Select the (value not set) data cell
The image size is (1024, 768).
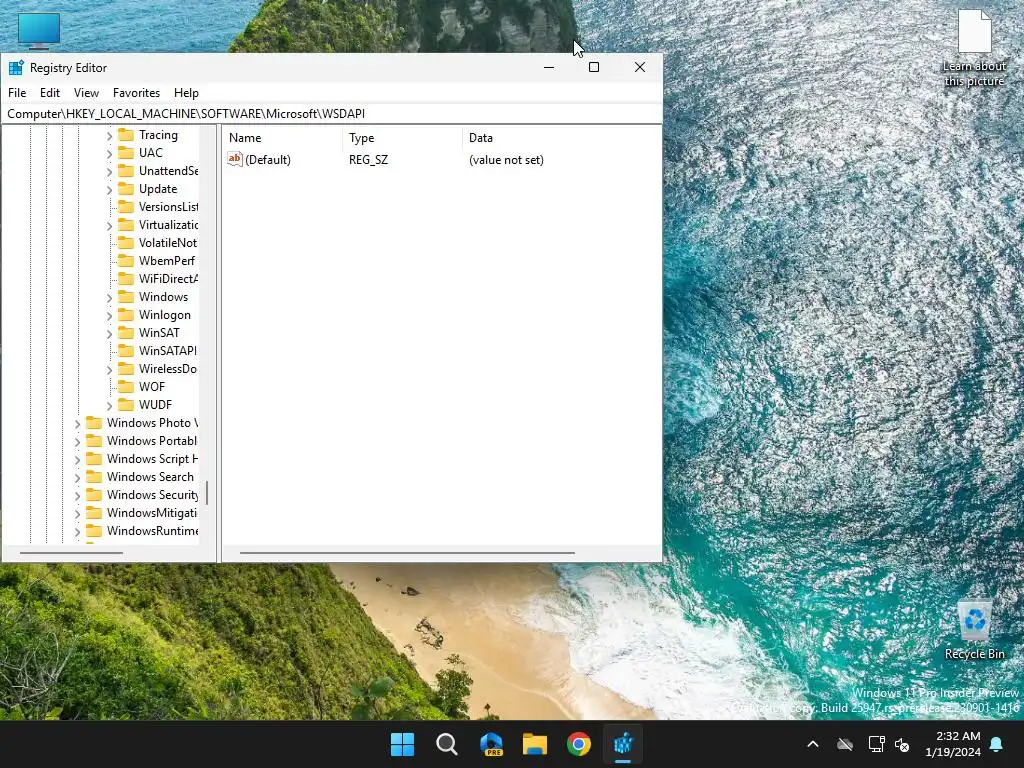[x=506, y=159]
